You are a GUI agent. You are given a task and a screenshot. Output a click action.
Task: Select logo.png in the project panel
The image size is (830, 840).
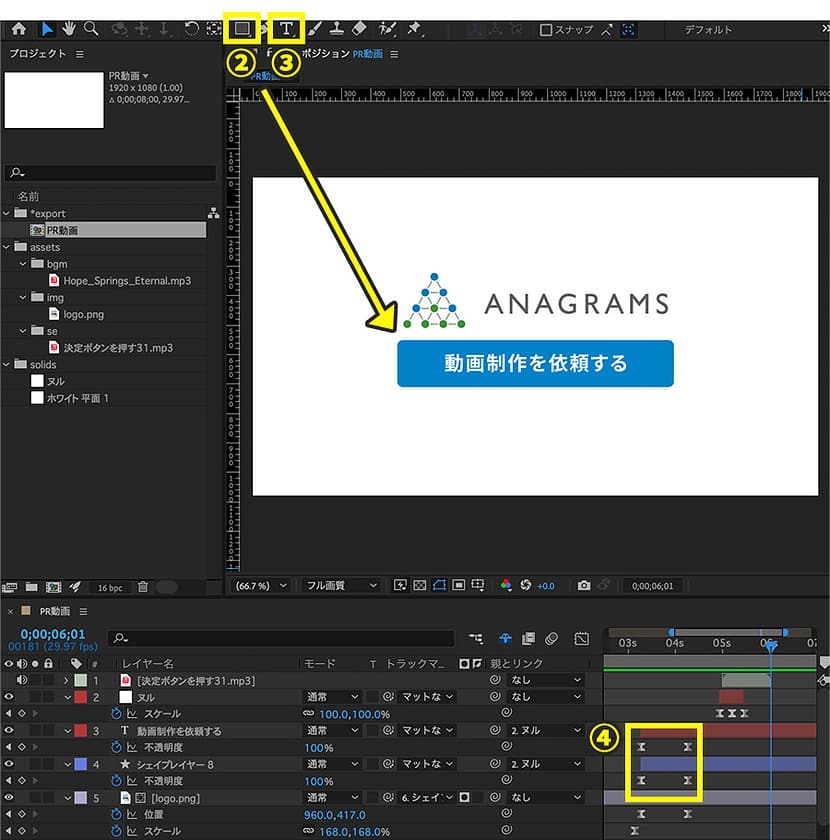84,314
